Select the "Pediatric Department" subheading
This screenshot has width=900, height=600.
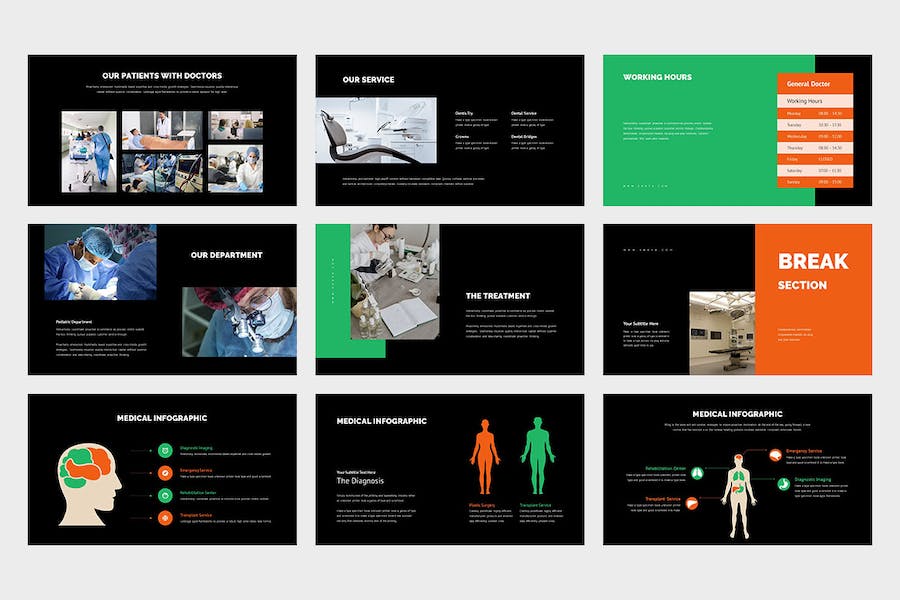(x=74, y=322)
